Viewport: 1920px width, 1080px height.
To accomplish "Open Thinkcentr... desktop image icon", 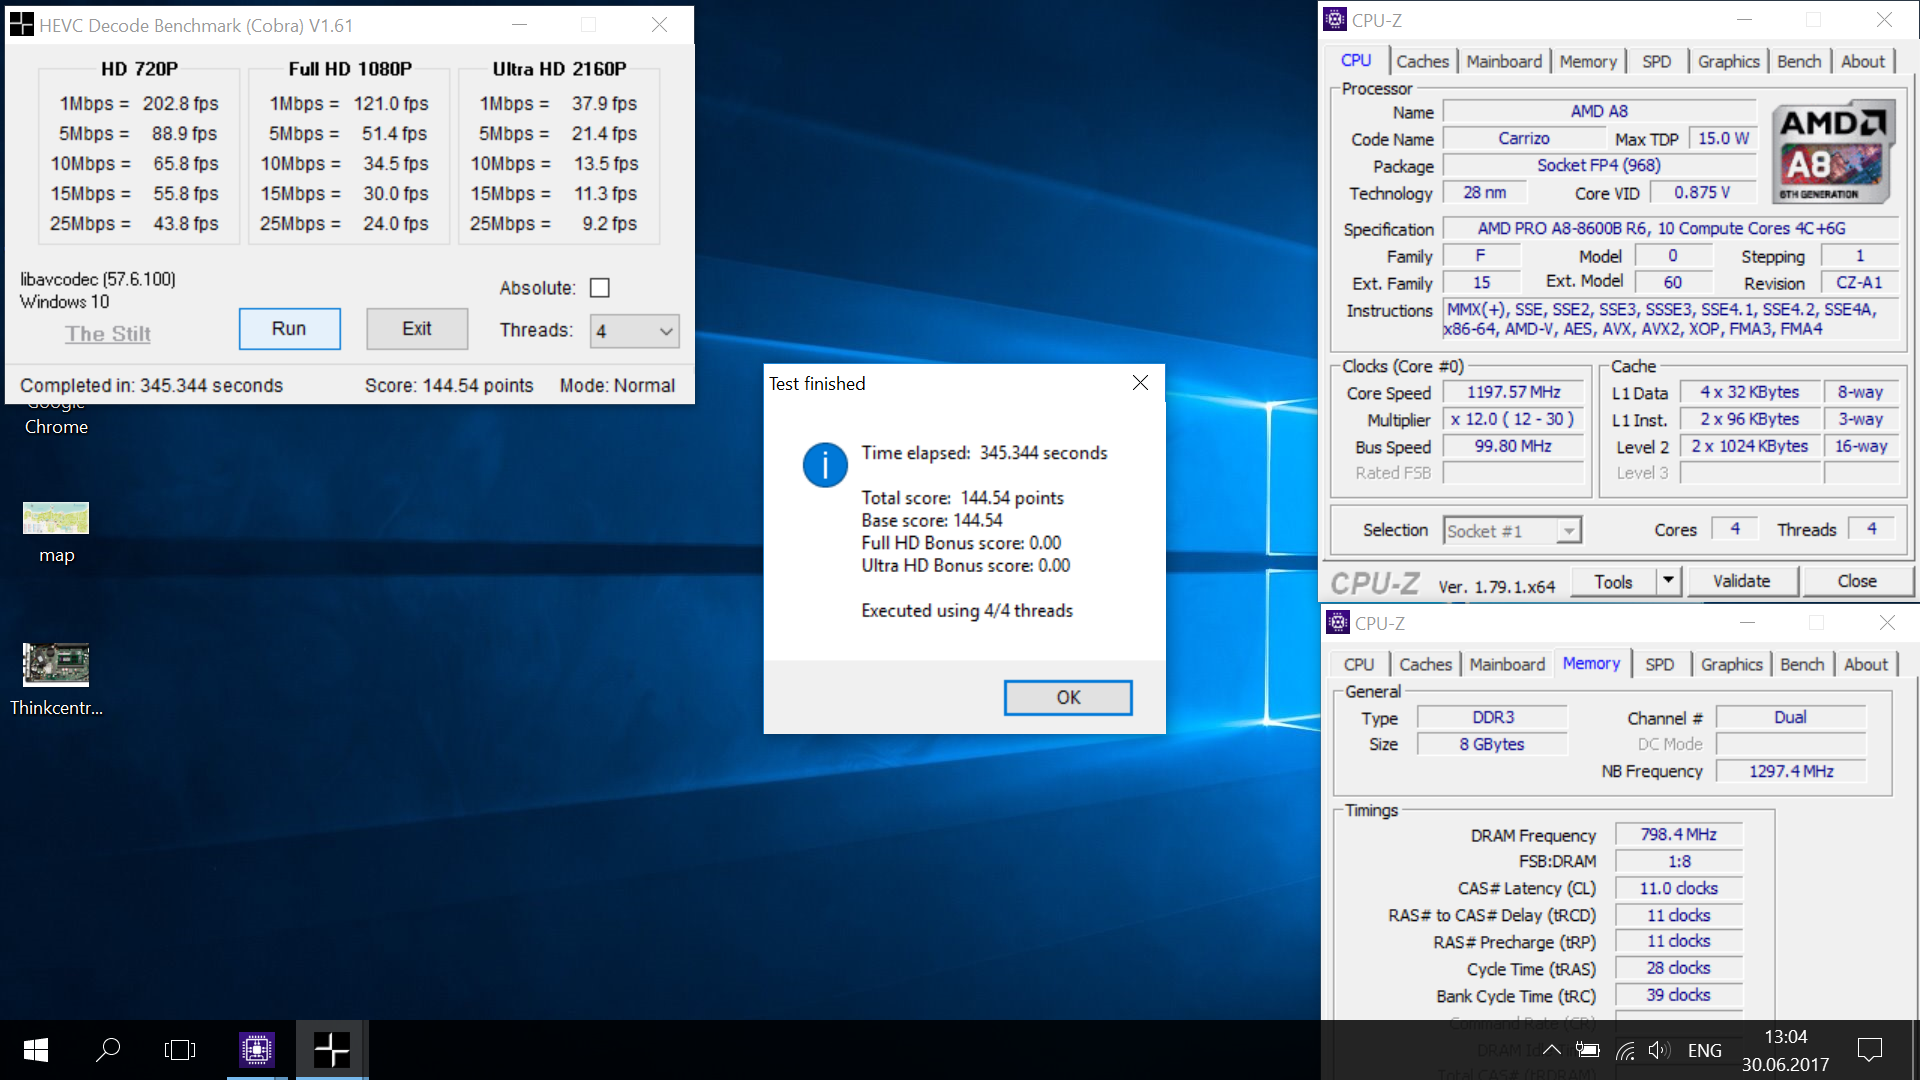I will 56,680.
